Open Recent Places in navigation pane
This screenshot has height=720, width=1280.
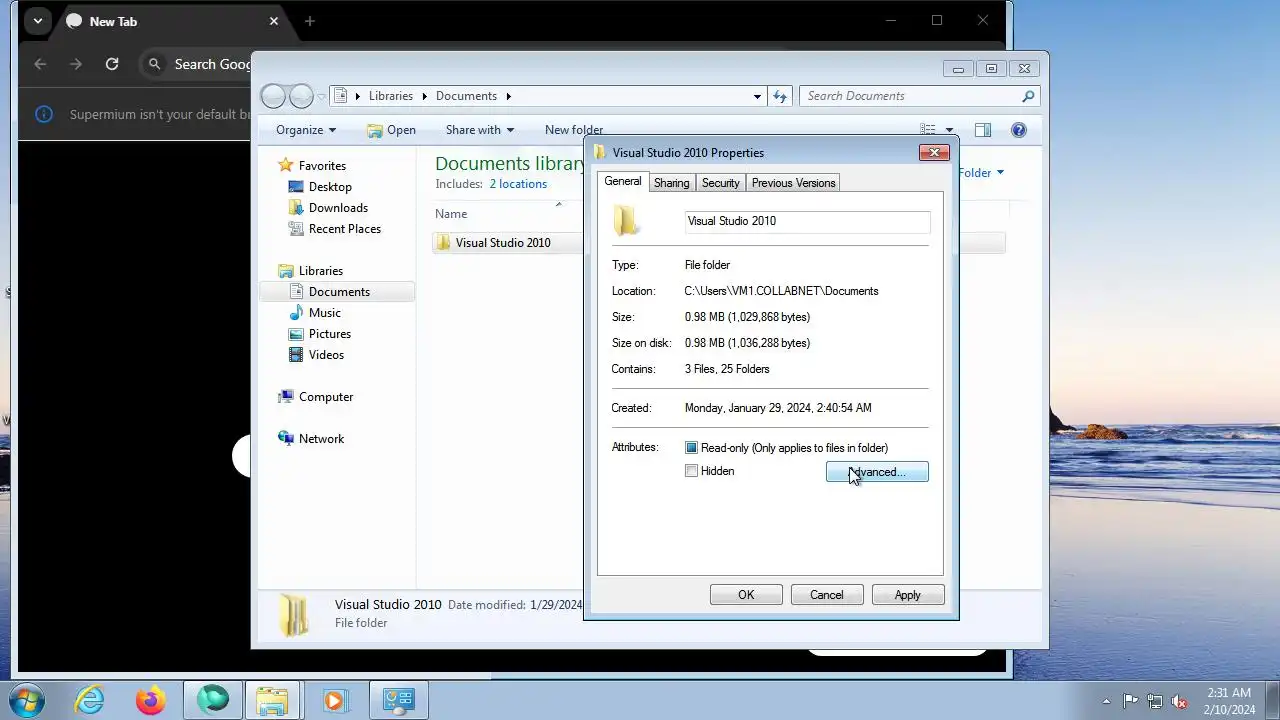[x=345, y=229]
